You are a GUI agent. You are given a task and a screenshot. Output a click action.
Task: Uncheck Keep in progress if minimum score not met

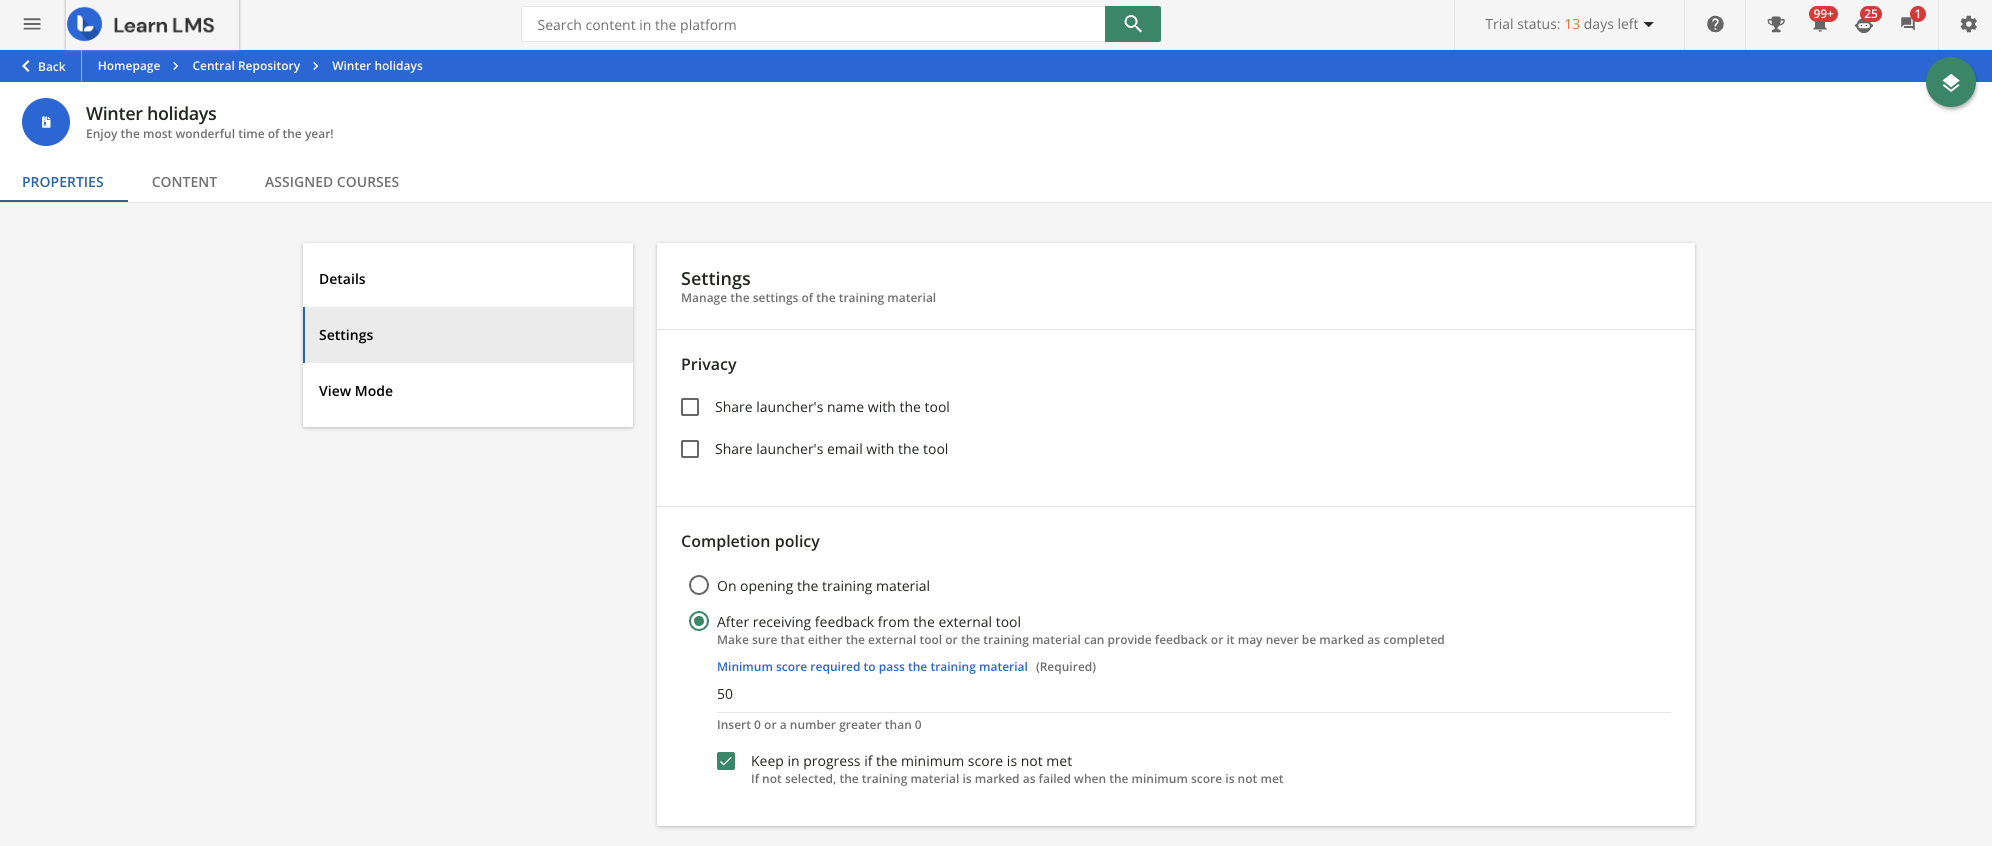coord(726,761)
